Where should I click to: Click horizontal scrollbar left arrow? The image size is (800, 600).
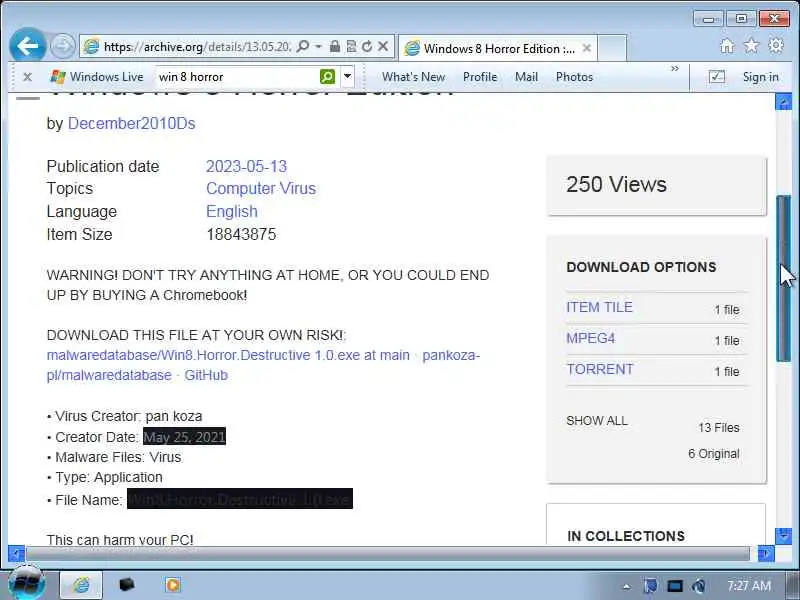click(x=16, y=553)
